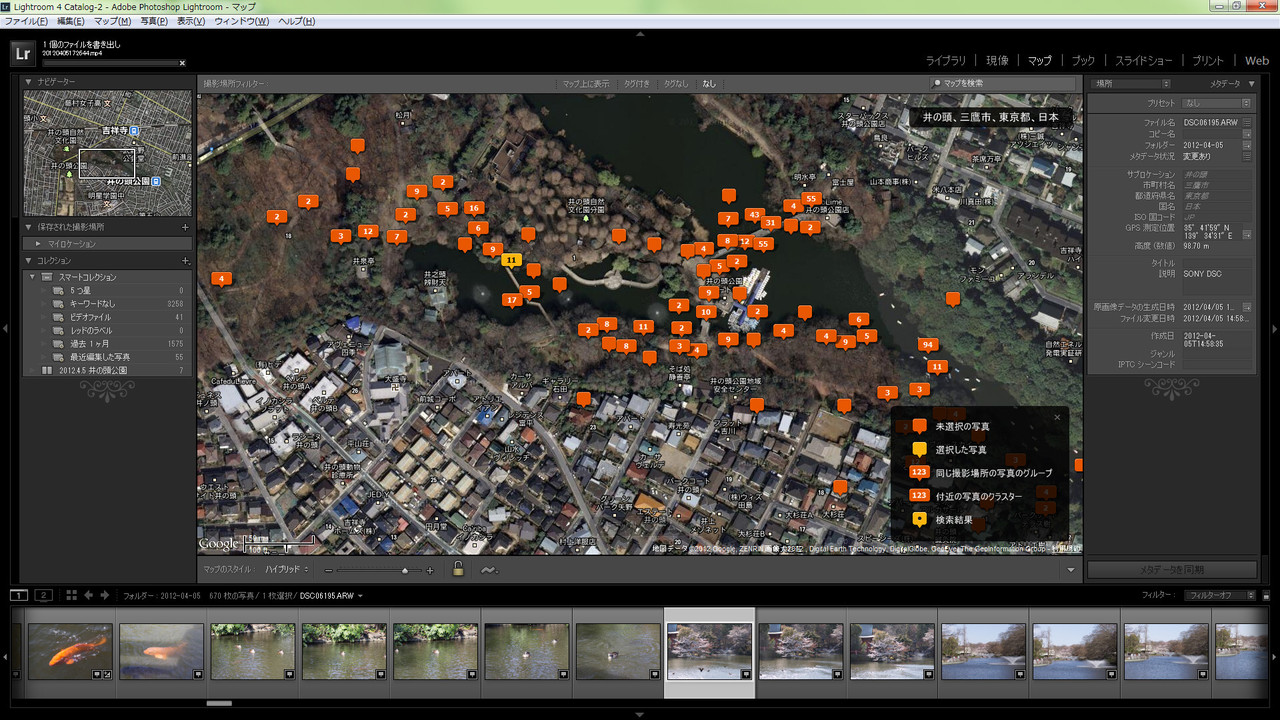This screenshot has width=1280, height=720.
Task: Open the 表示(V) menu
Action: (192, 21)
